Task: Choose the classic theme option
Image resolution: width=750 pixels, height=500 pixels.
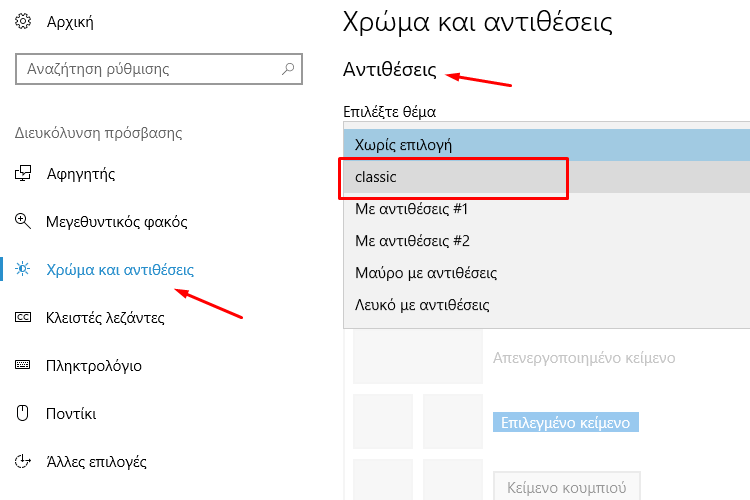Action: click(x=547, y=177)
